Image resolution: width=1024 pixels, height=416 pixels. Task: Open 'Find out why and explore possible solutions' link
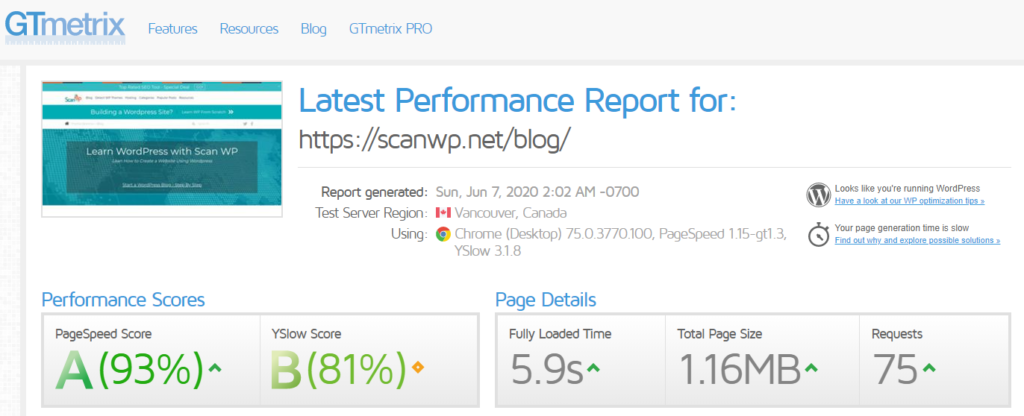[918, 240]
